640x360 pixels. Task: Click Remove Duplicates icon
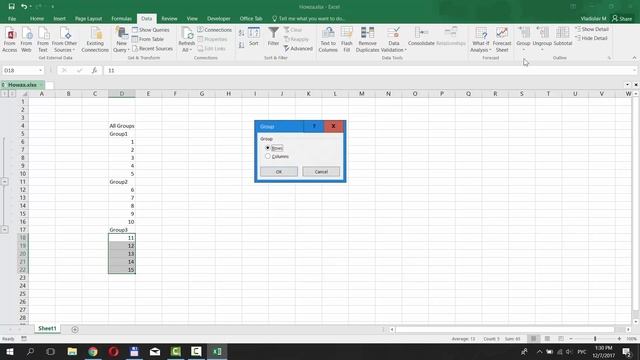click(367, 40)
